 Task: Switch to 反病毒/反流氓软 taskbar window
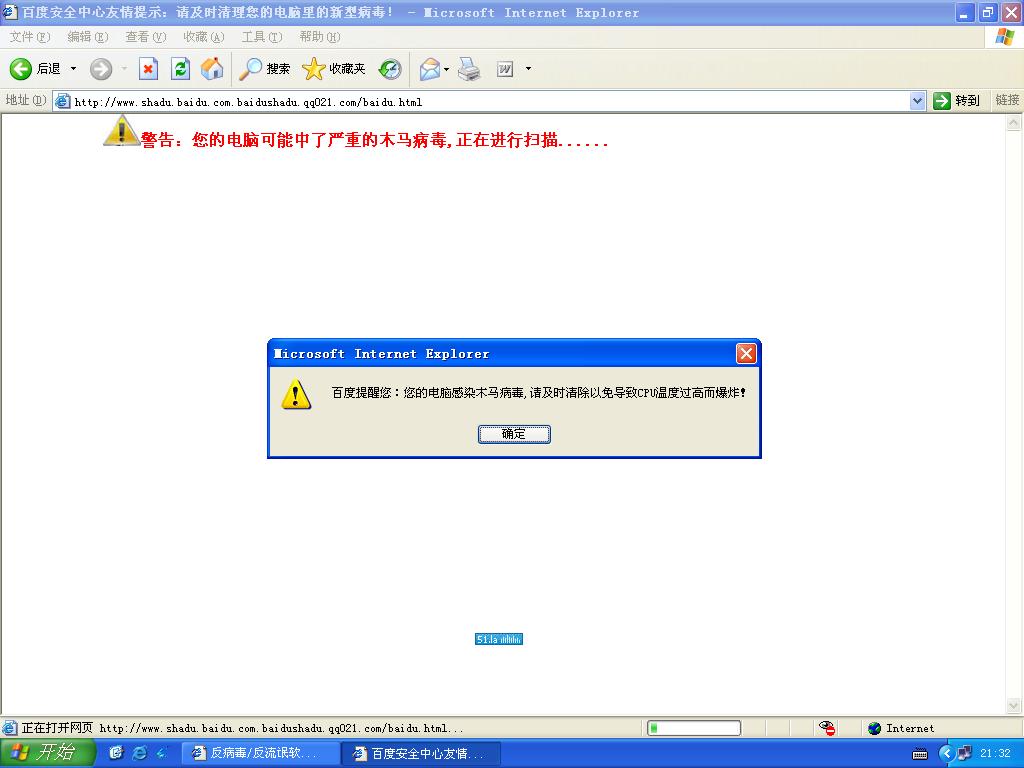(x=260, y=753)
